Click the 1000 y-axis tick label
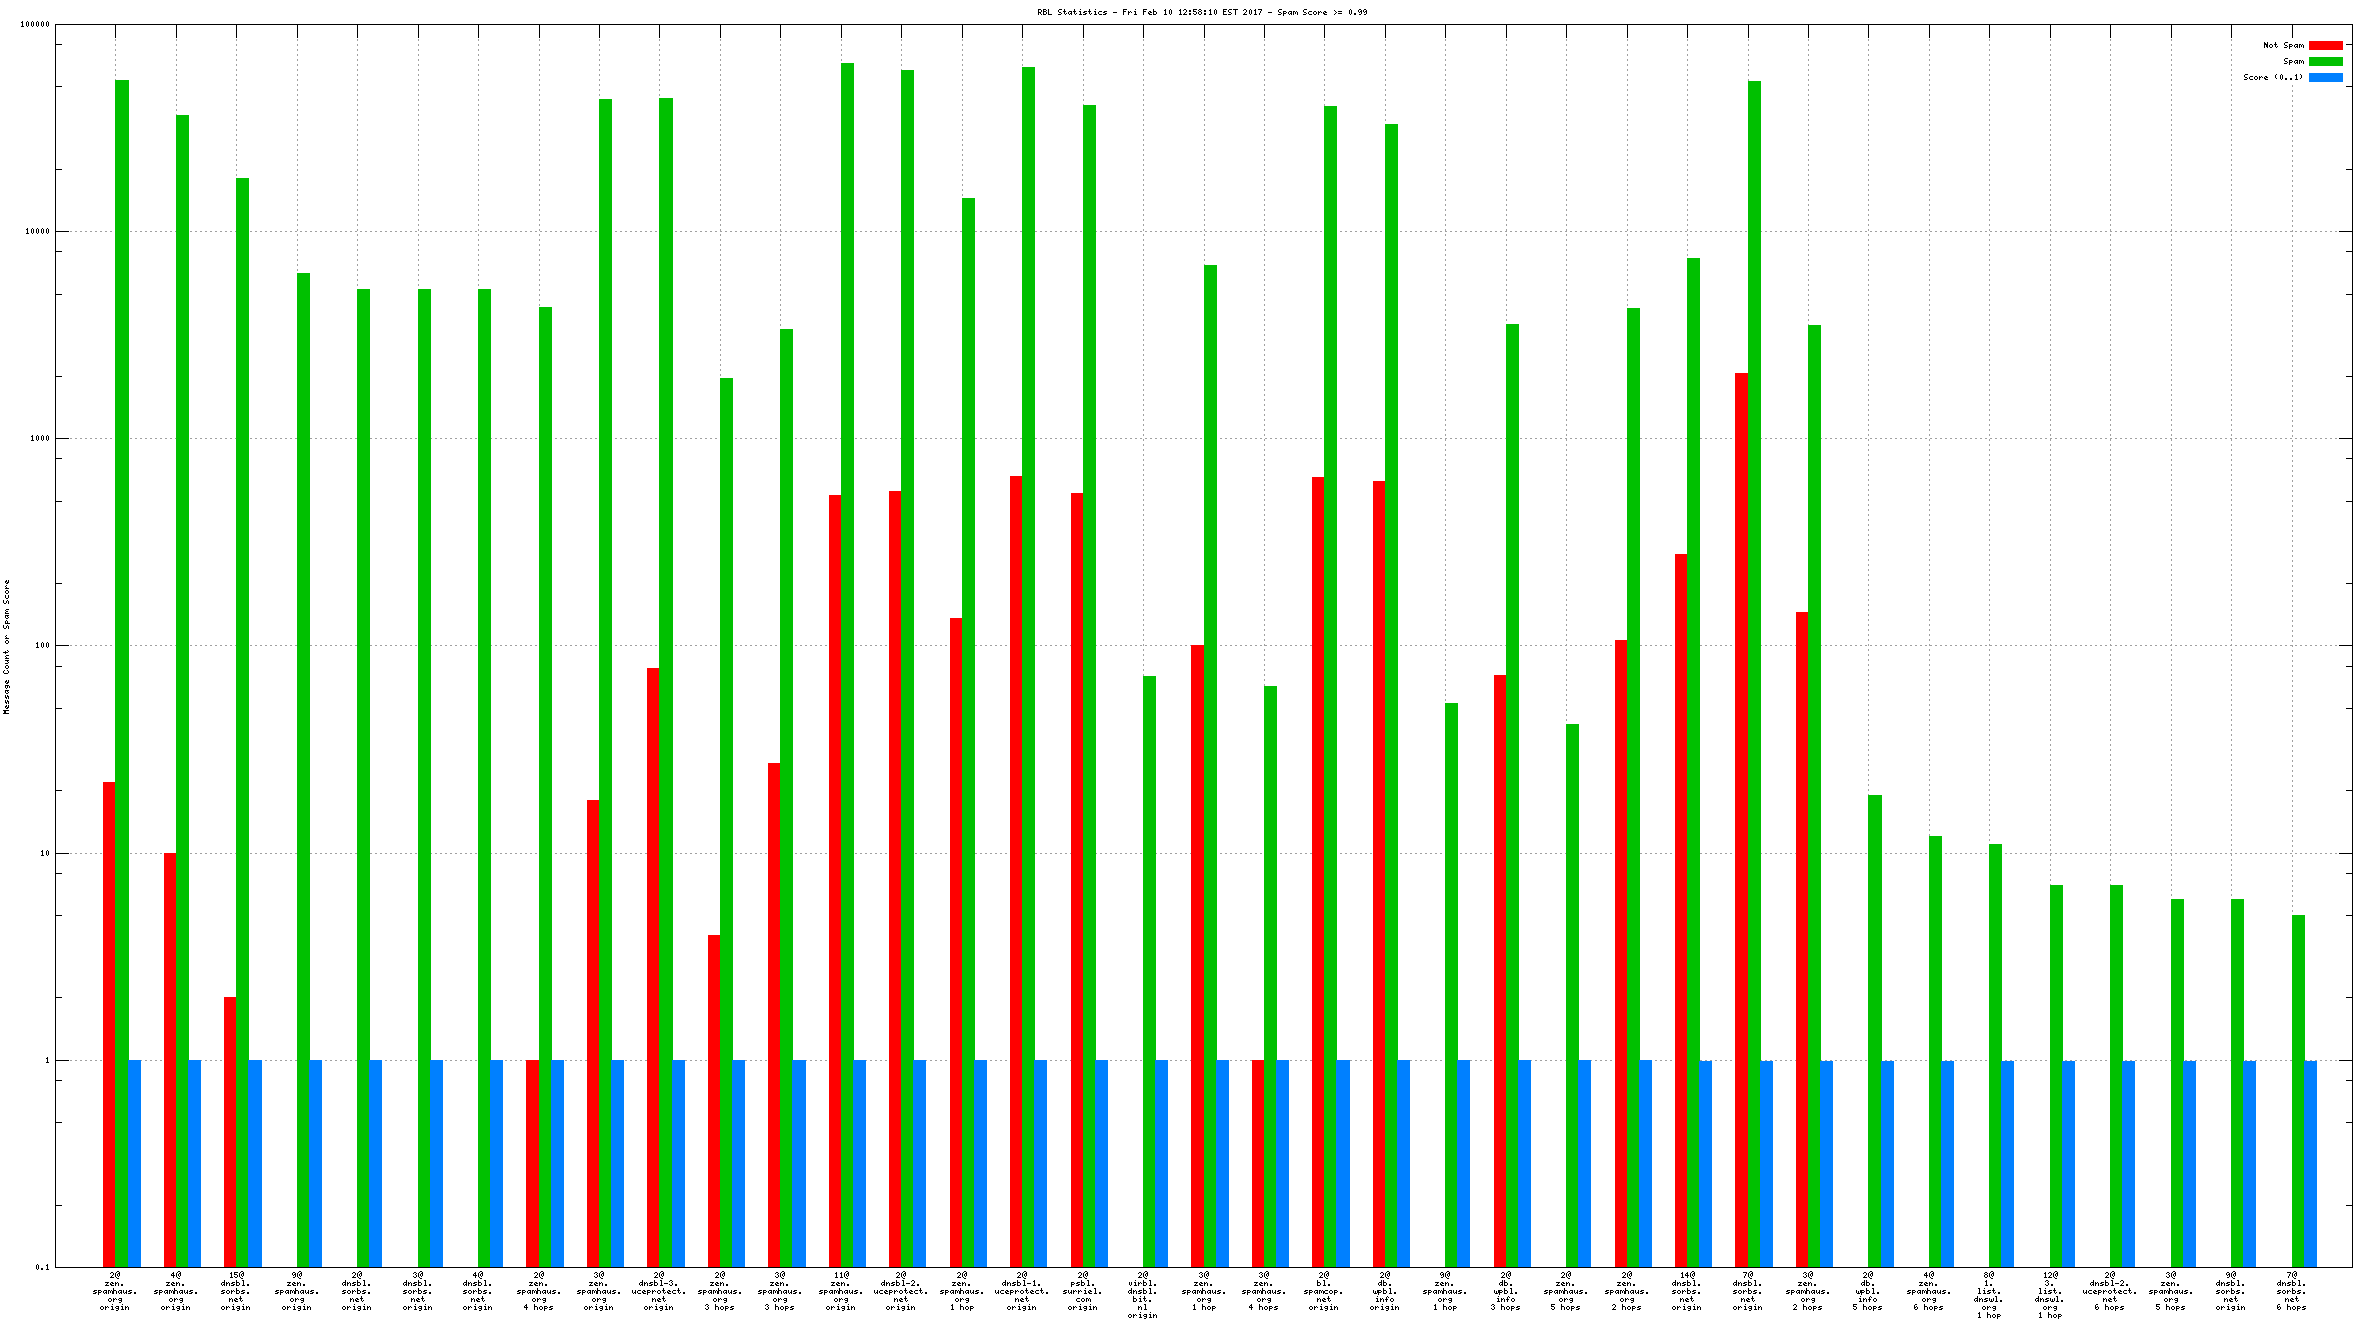 39,439
